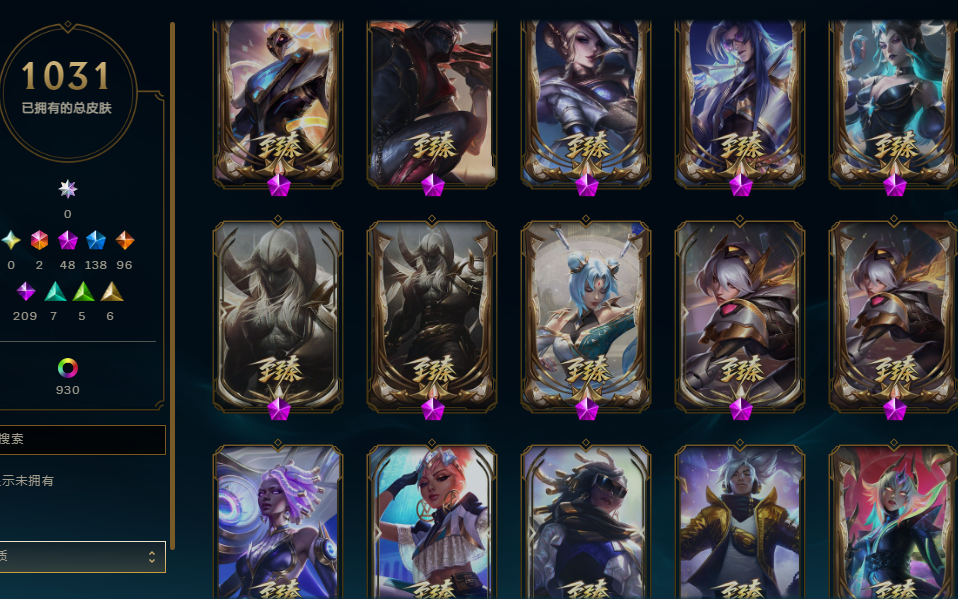This screenshot has width=958, height=599.
Task: Select the blue gem icon with count 138
Action: (x=96, y=240)
